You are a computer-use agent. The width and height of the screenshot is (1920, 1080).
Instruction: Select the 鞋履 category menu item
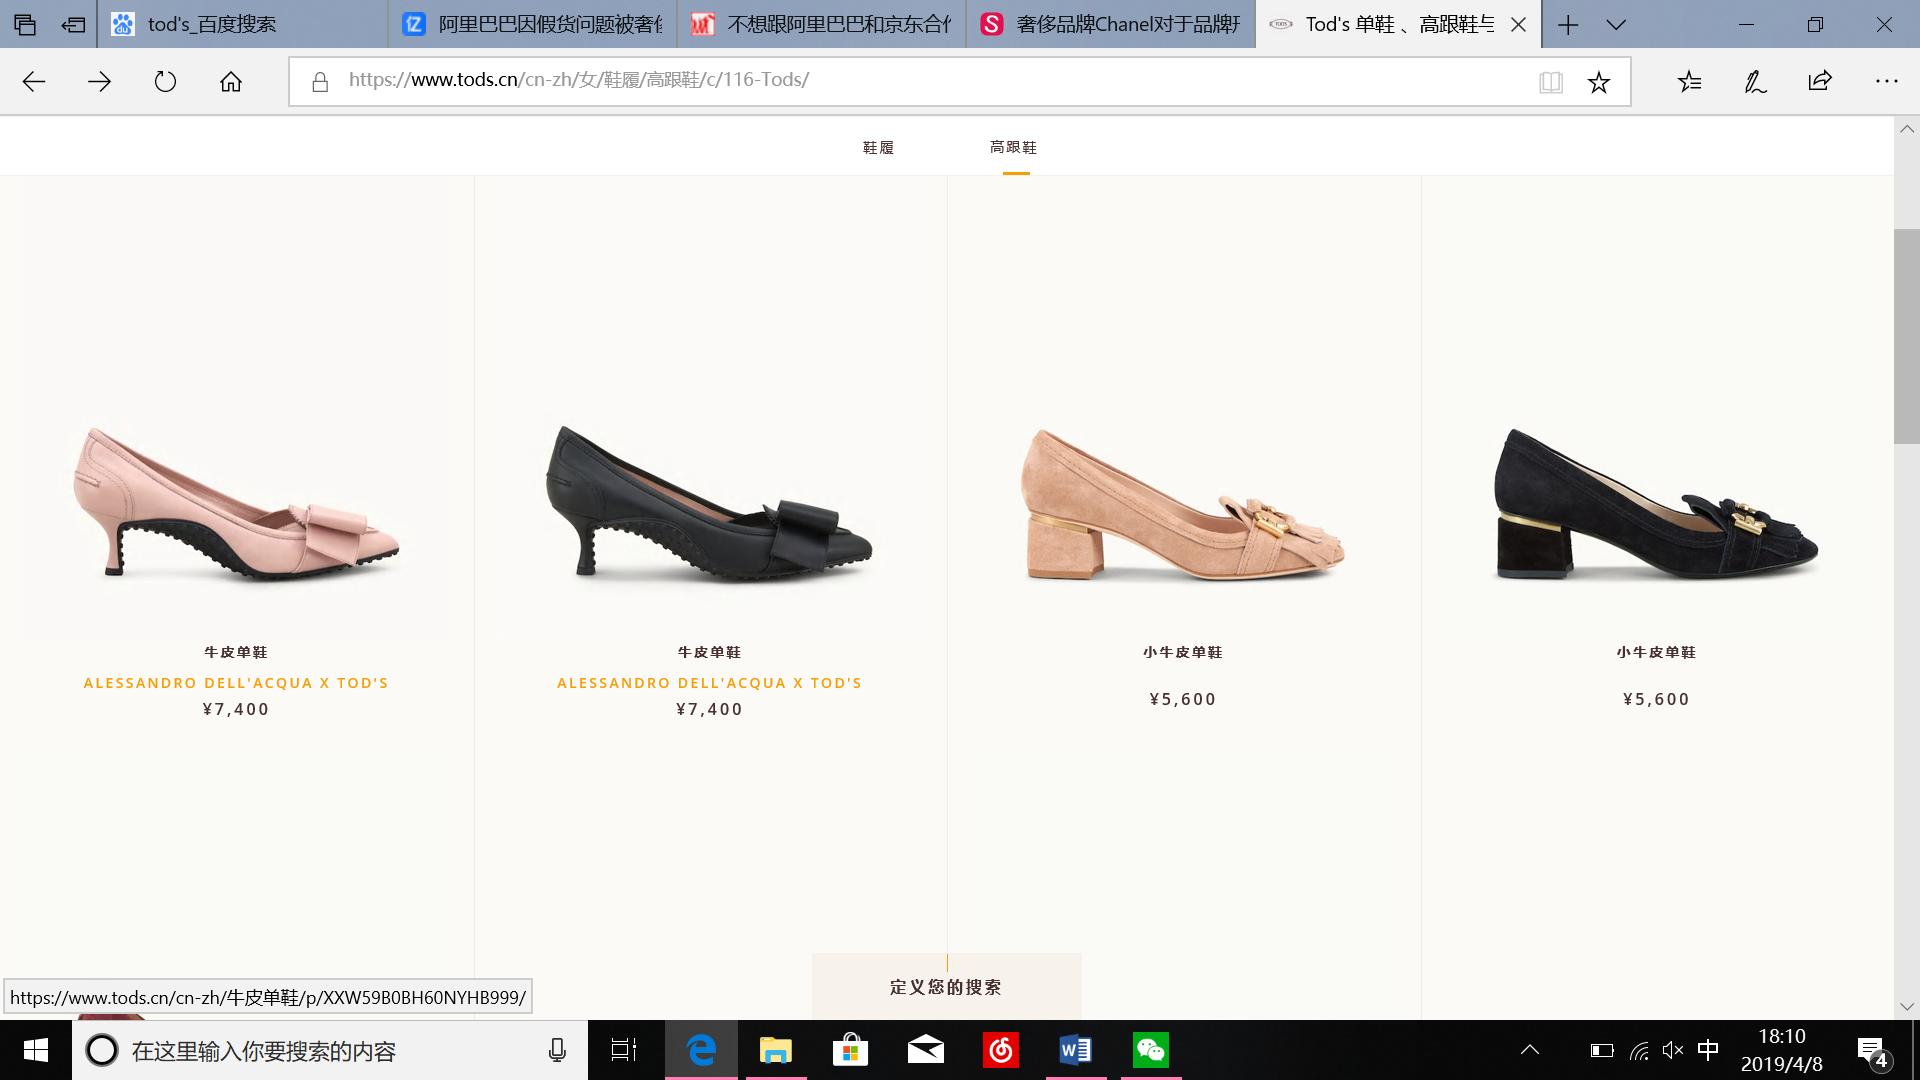(878, 148)
